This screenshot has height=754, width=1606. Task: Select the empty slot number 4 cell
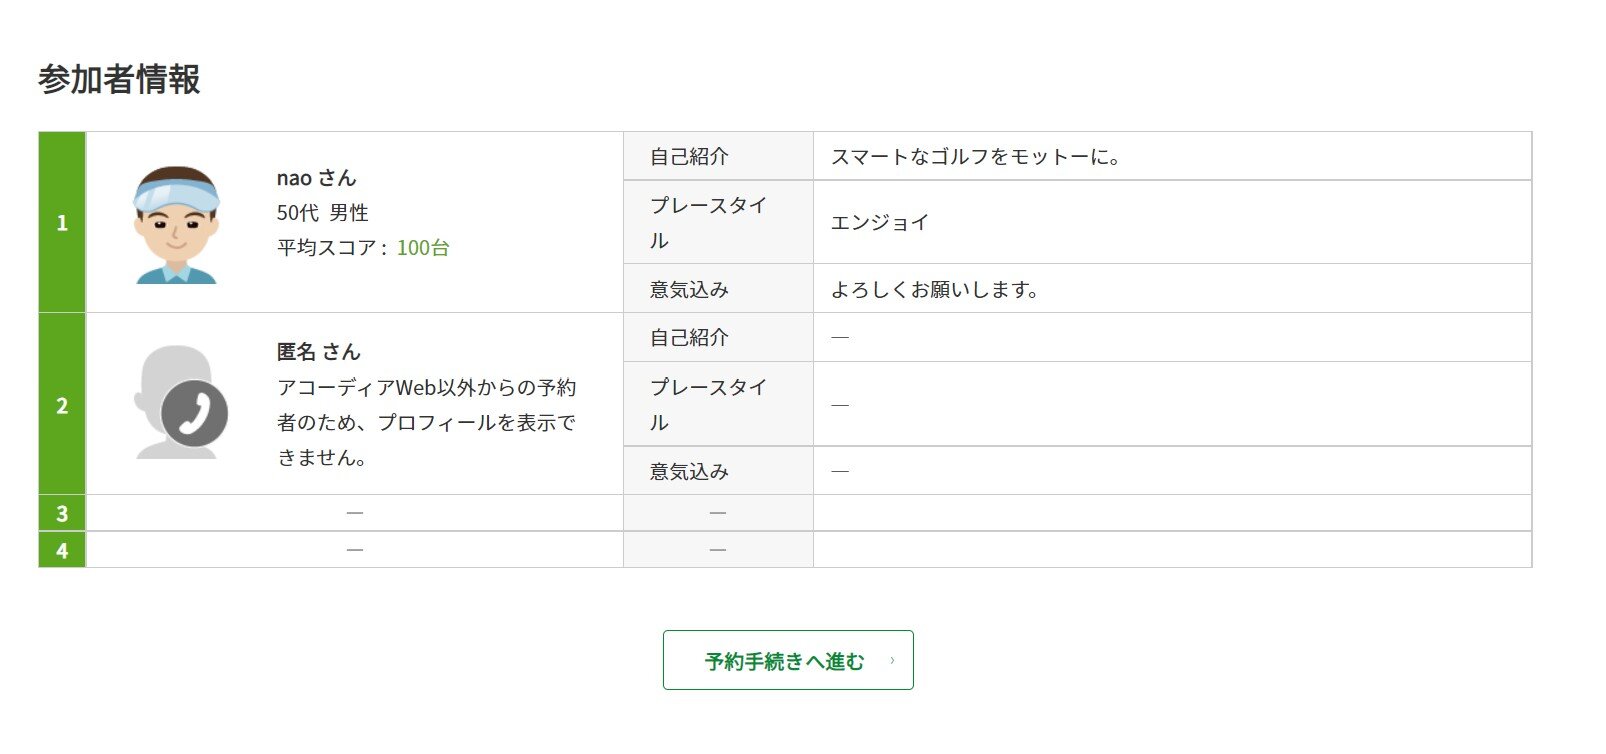click(62, 550)
